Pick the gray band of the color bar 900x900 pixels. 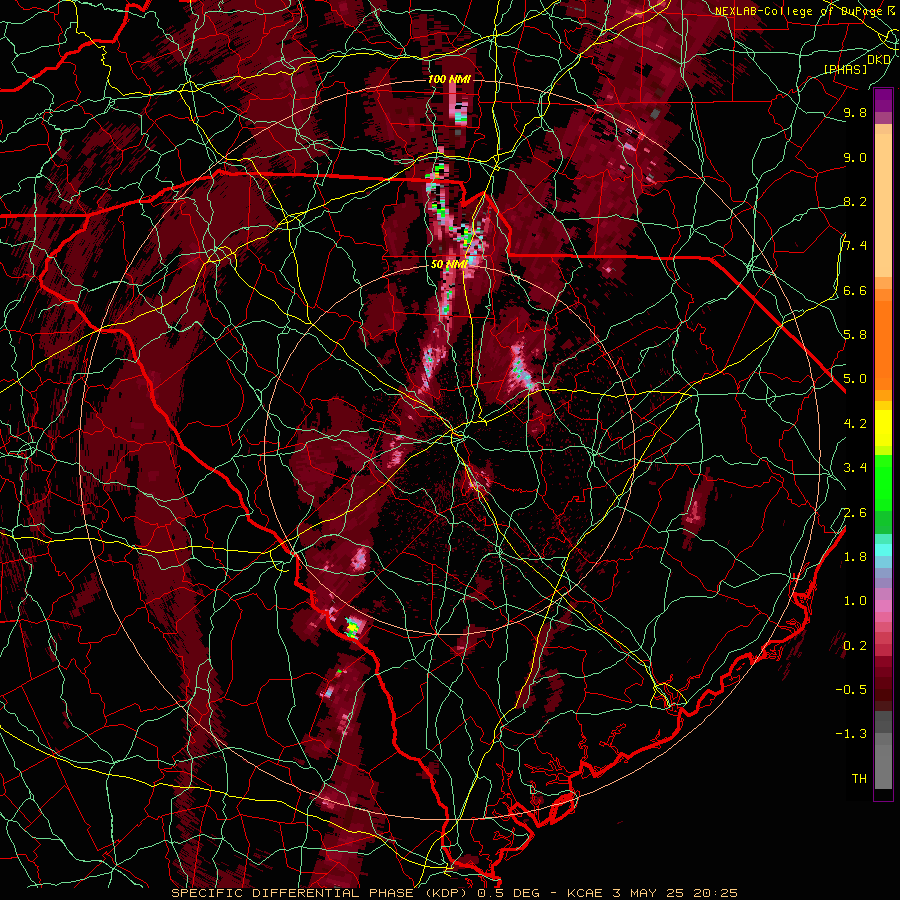883,749
